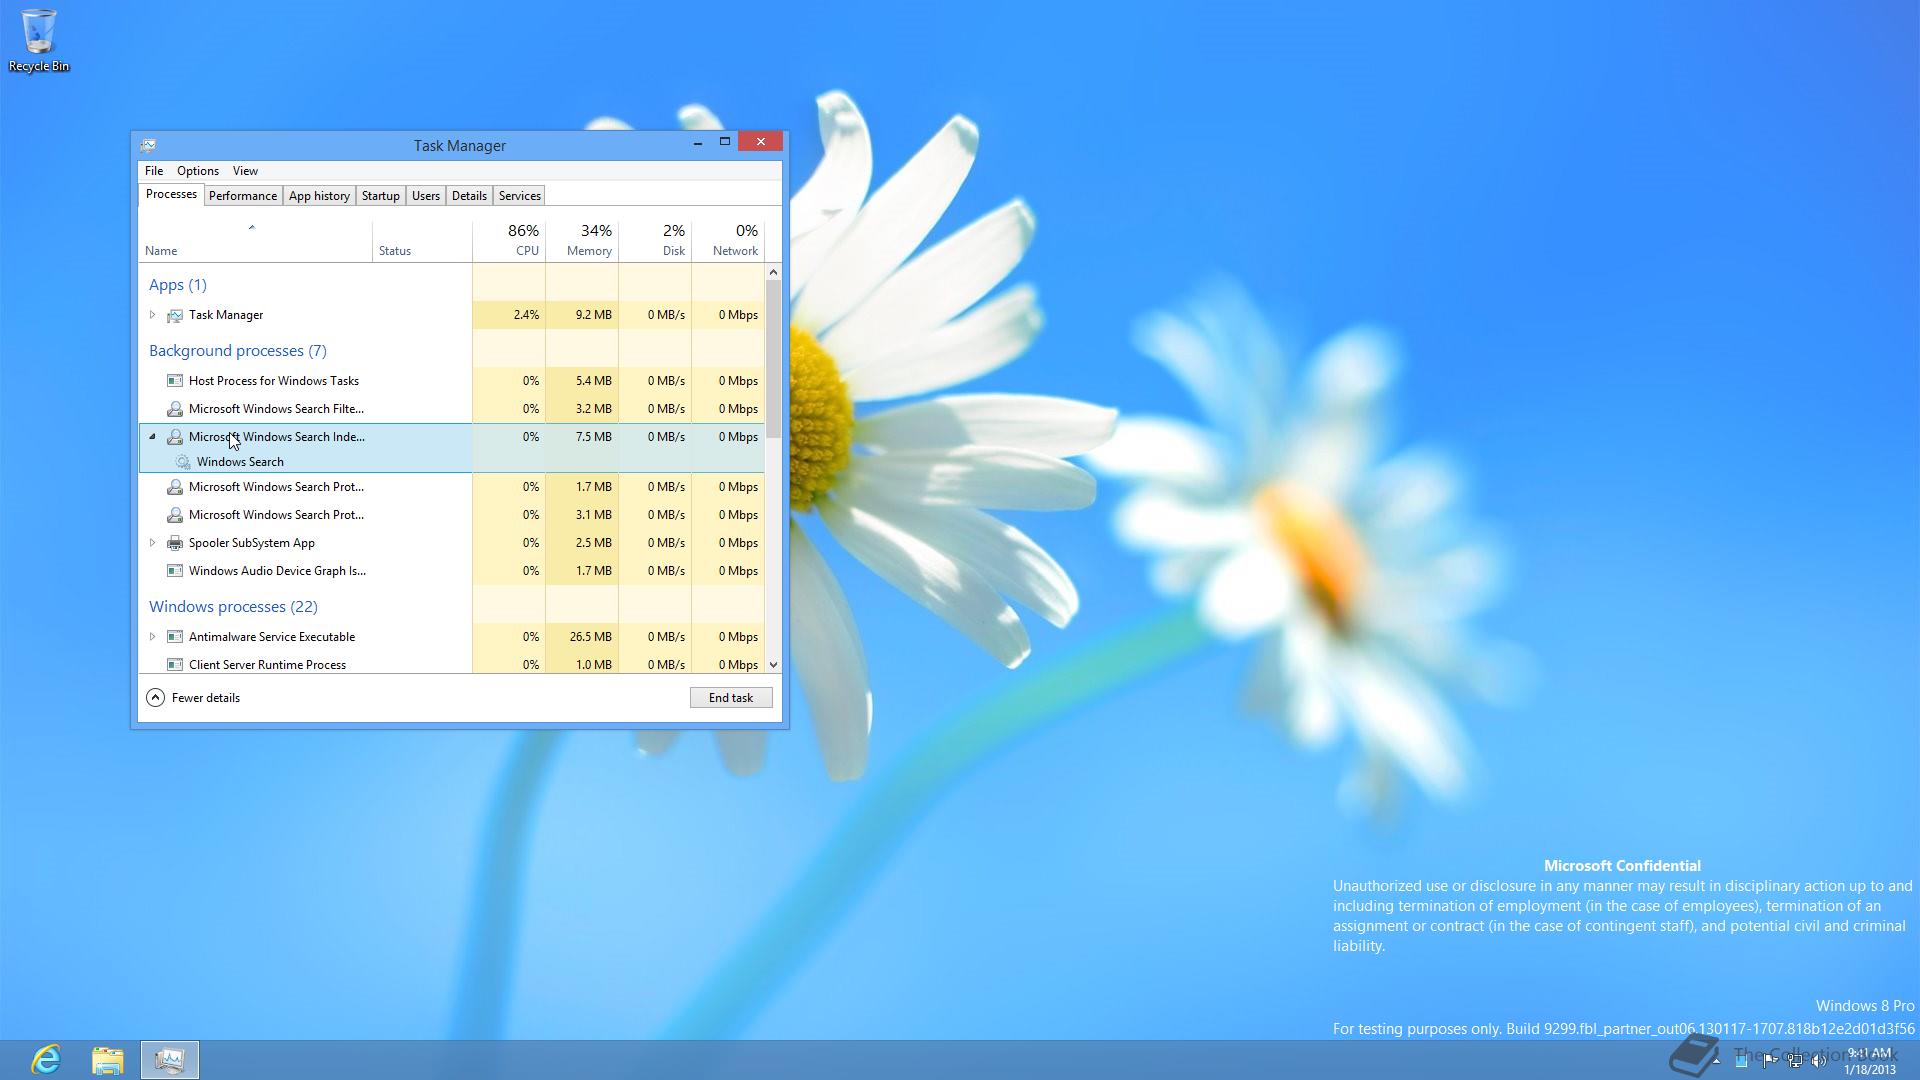Click the Task Manager app row icon
The width and height of the screenshot is (1920, 1080).
pos(175,315)
